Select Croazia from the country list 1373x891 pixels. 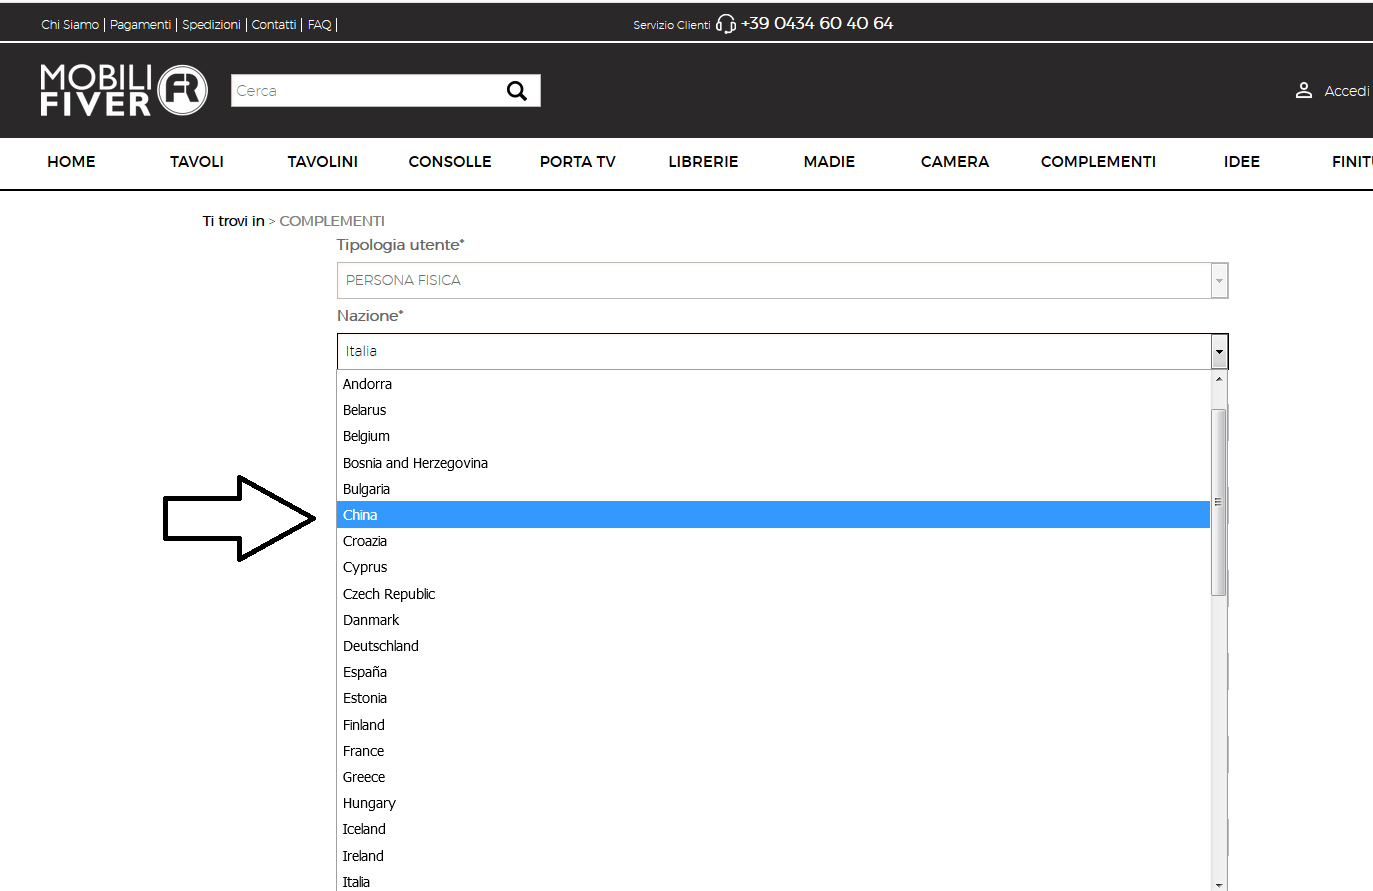(774, 541)
